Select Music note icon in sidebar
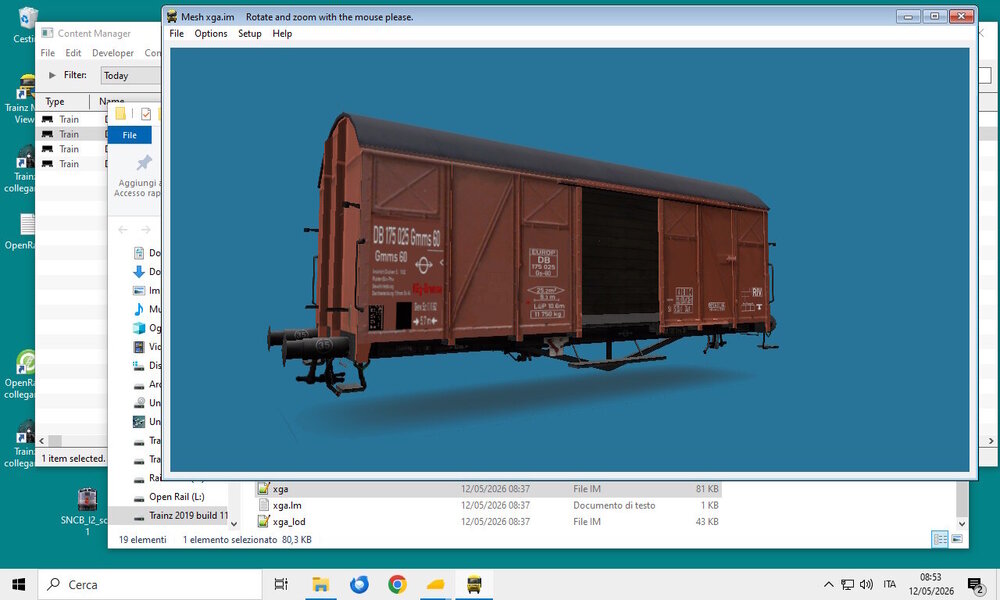 coord(138,309)
